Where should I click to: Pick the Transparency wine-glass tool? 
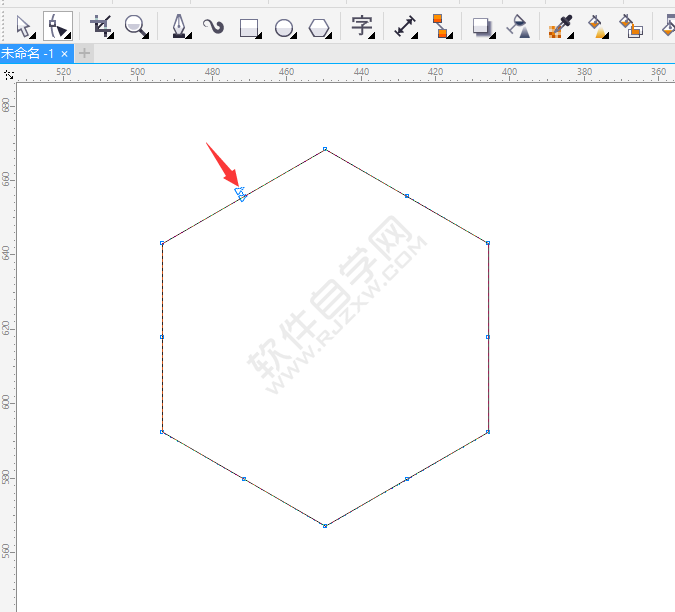coord(518,26)
